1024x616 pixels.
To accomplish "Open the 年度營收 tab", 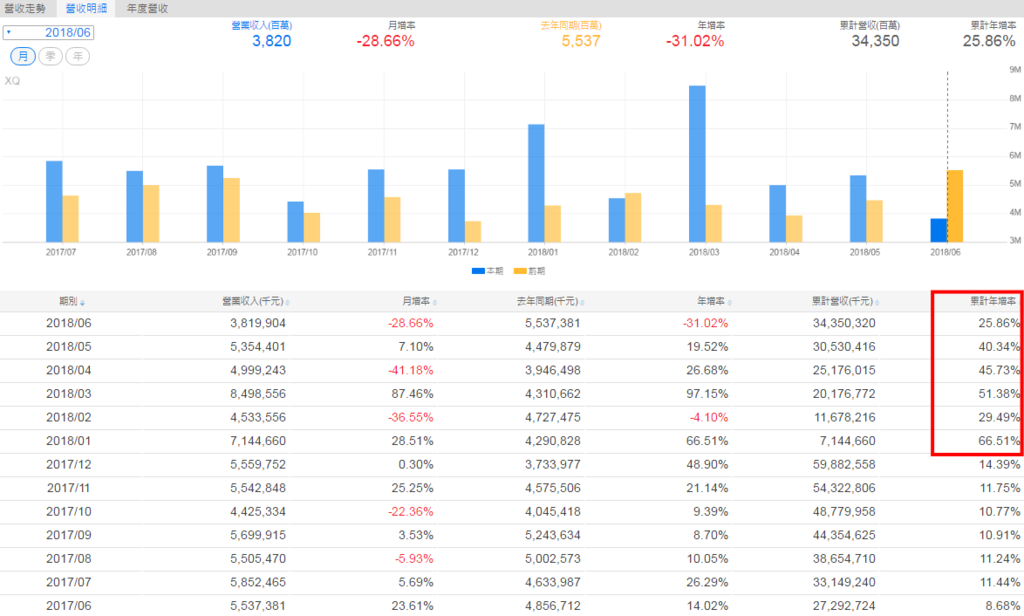I will pos(148,8).
